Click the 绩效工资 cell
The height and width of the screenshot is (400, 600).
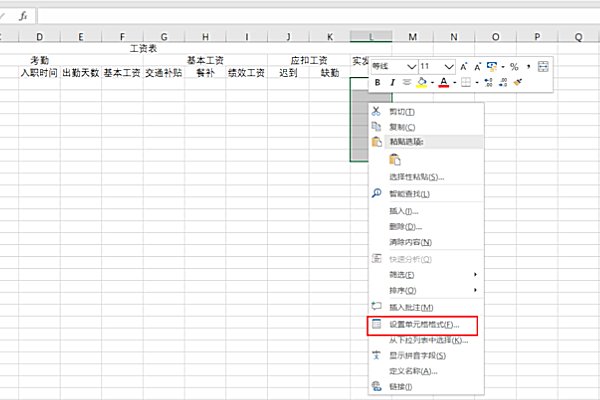coord(246,73)
